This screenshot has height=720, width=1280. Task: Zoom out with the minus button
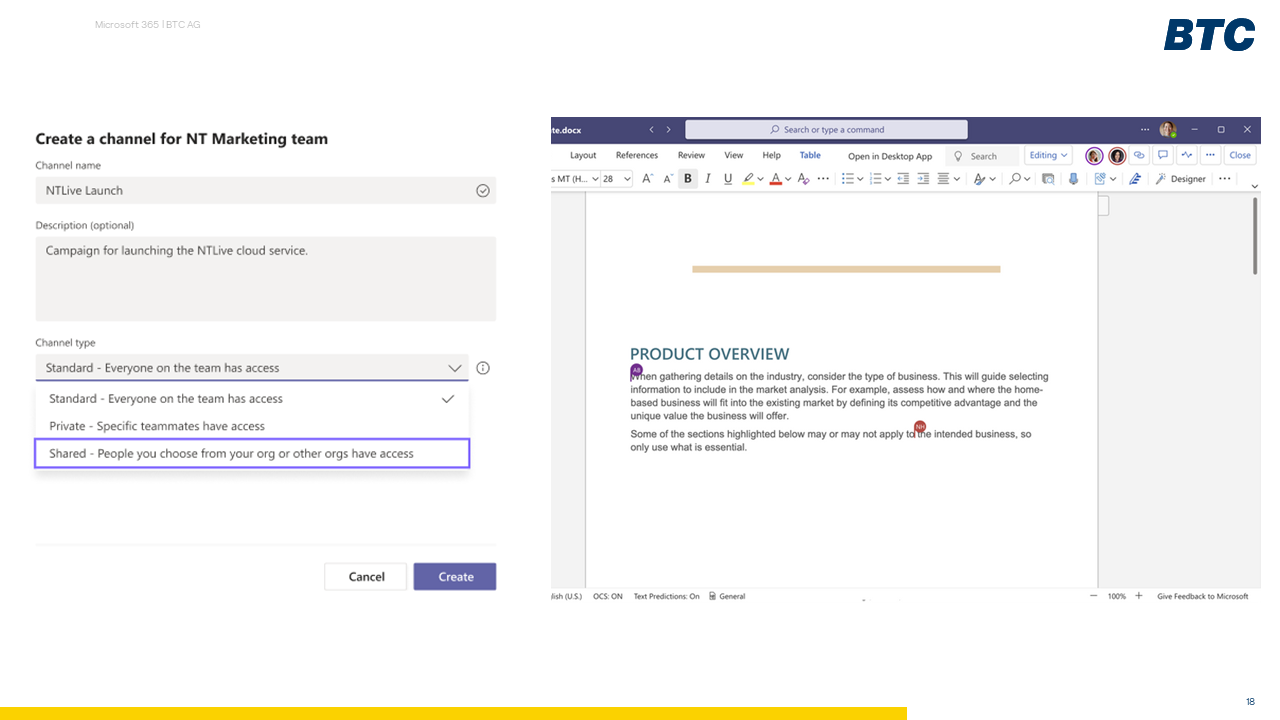point(1095,597)
